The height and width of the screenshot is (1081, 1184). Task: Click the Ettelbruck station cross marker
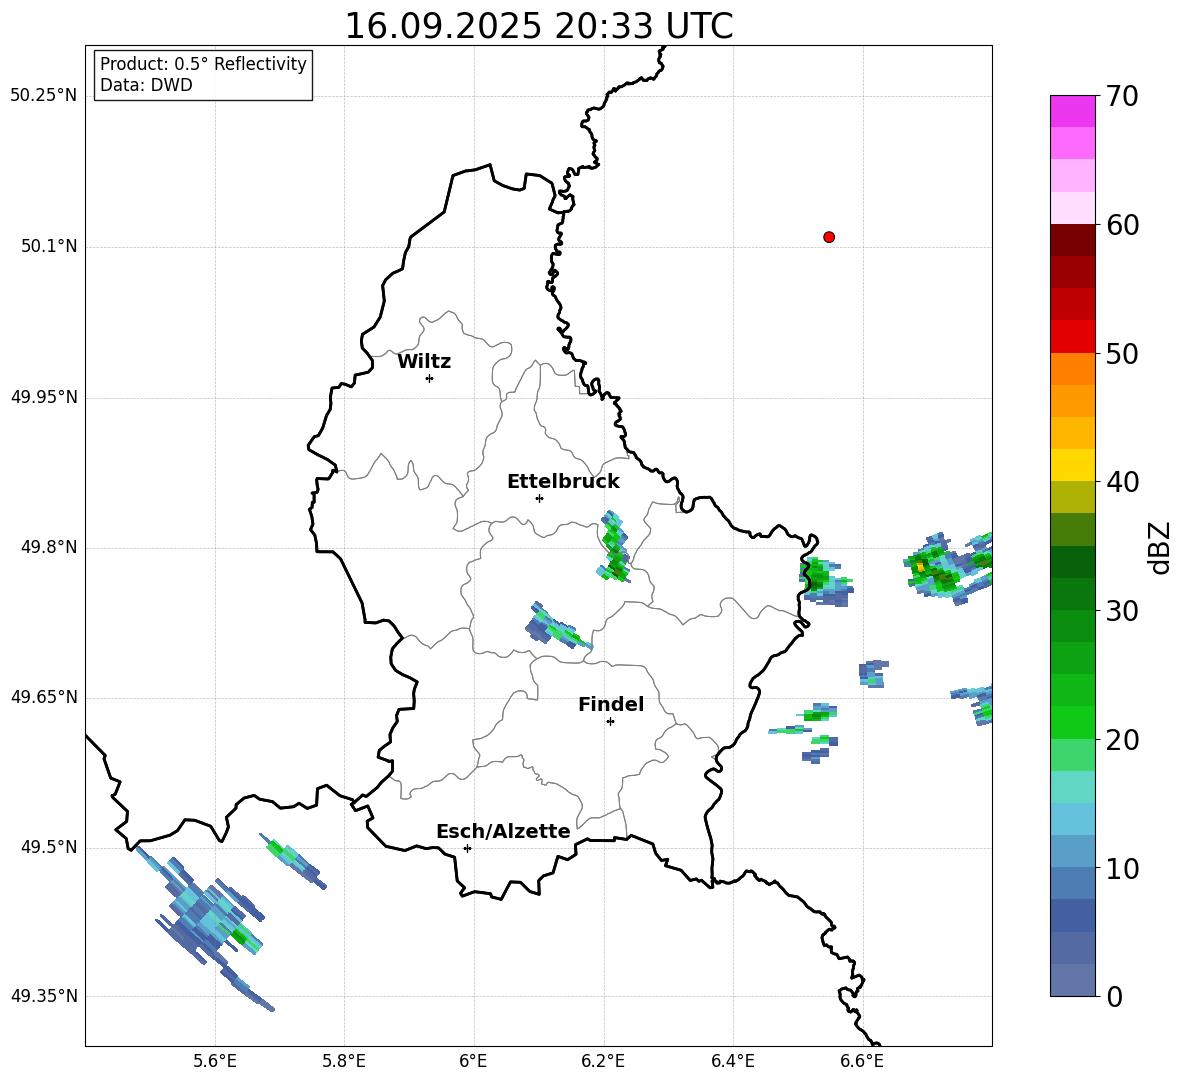539,498
